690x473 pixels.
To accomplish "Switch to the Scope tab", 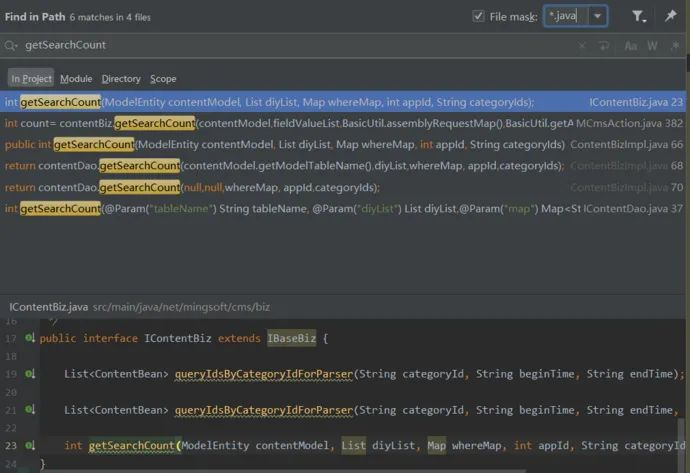I will pyautogui.click(x=163, y=79).
